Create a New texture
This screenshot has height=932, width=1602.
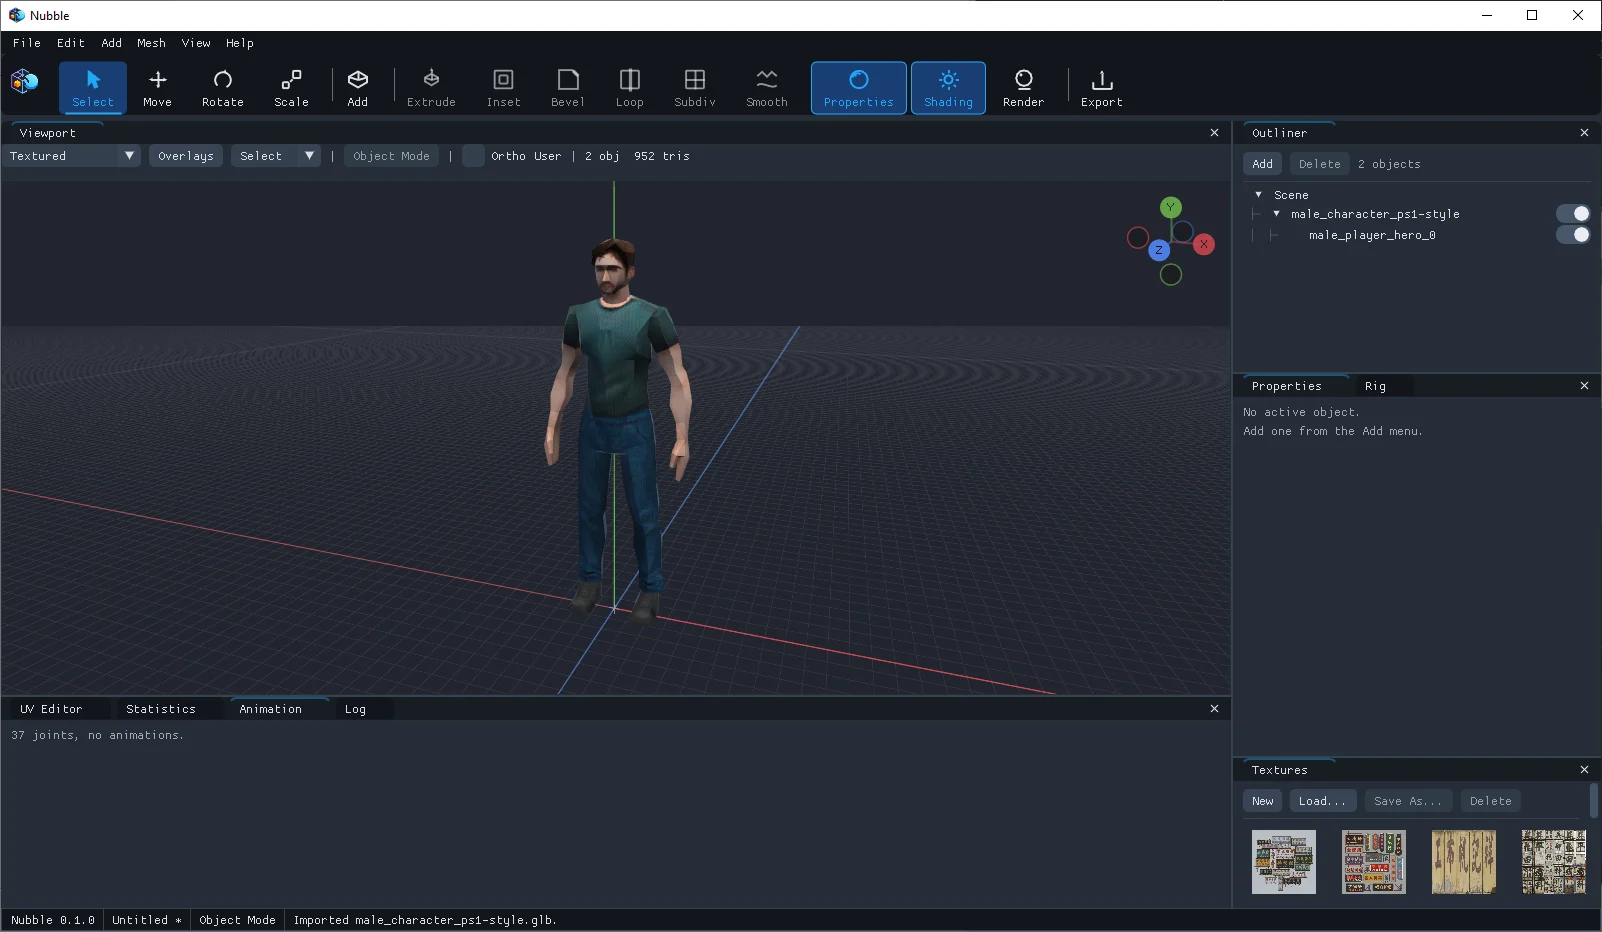(1263, 801)
